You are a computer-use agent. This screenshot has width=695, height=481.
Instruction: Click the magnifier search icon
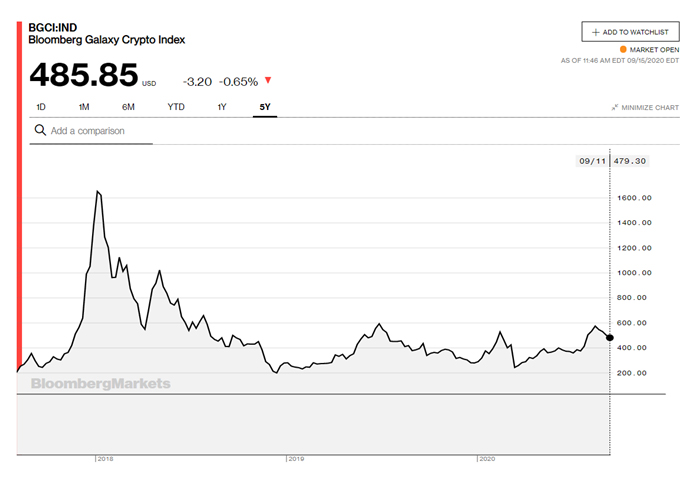coord(40,130)
